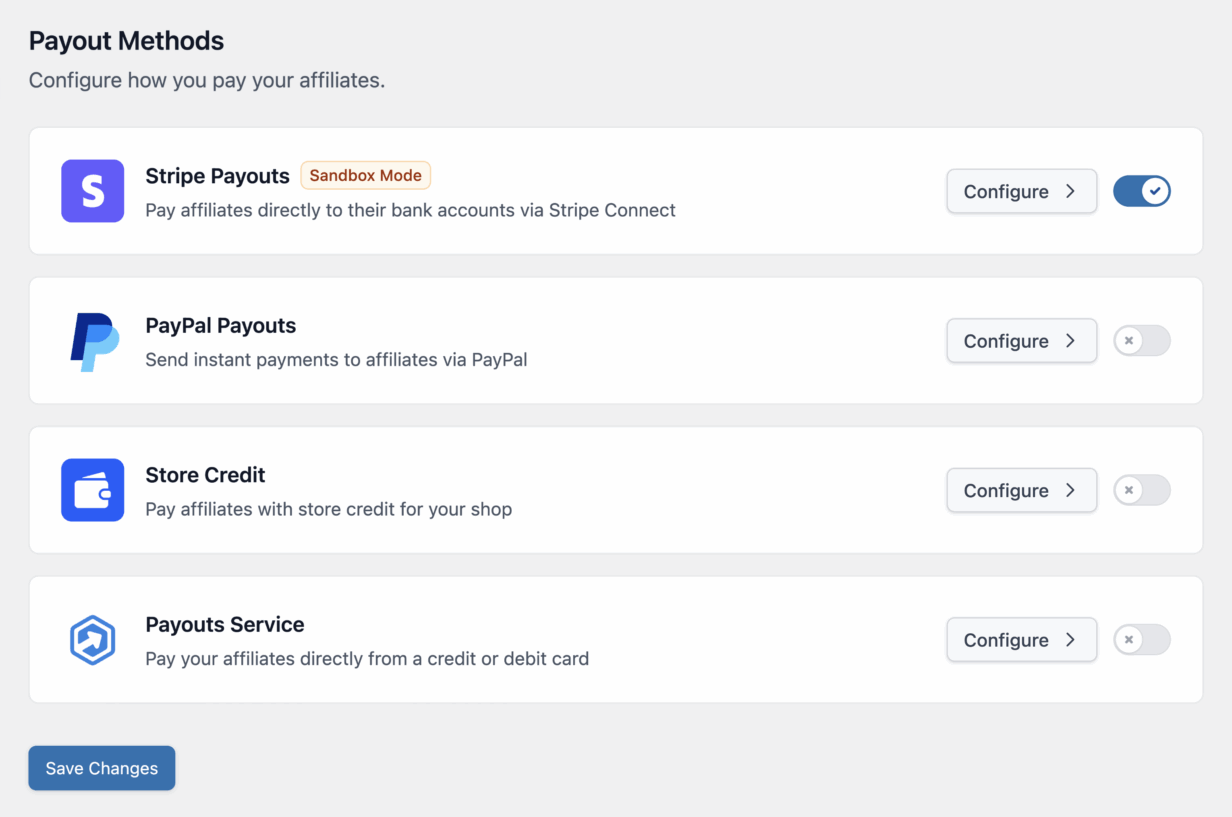Open Store Credit configuration settings
The height and width of the screenshot is (817, 1232).
[x=1021, y=490]
